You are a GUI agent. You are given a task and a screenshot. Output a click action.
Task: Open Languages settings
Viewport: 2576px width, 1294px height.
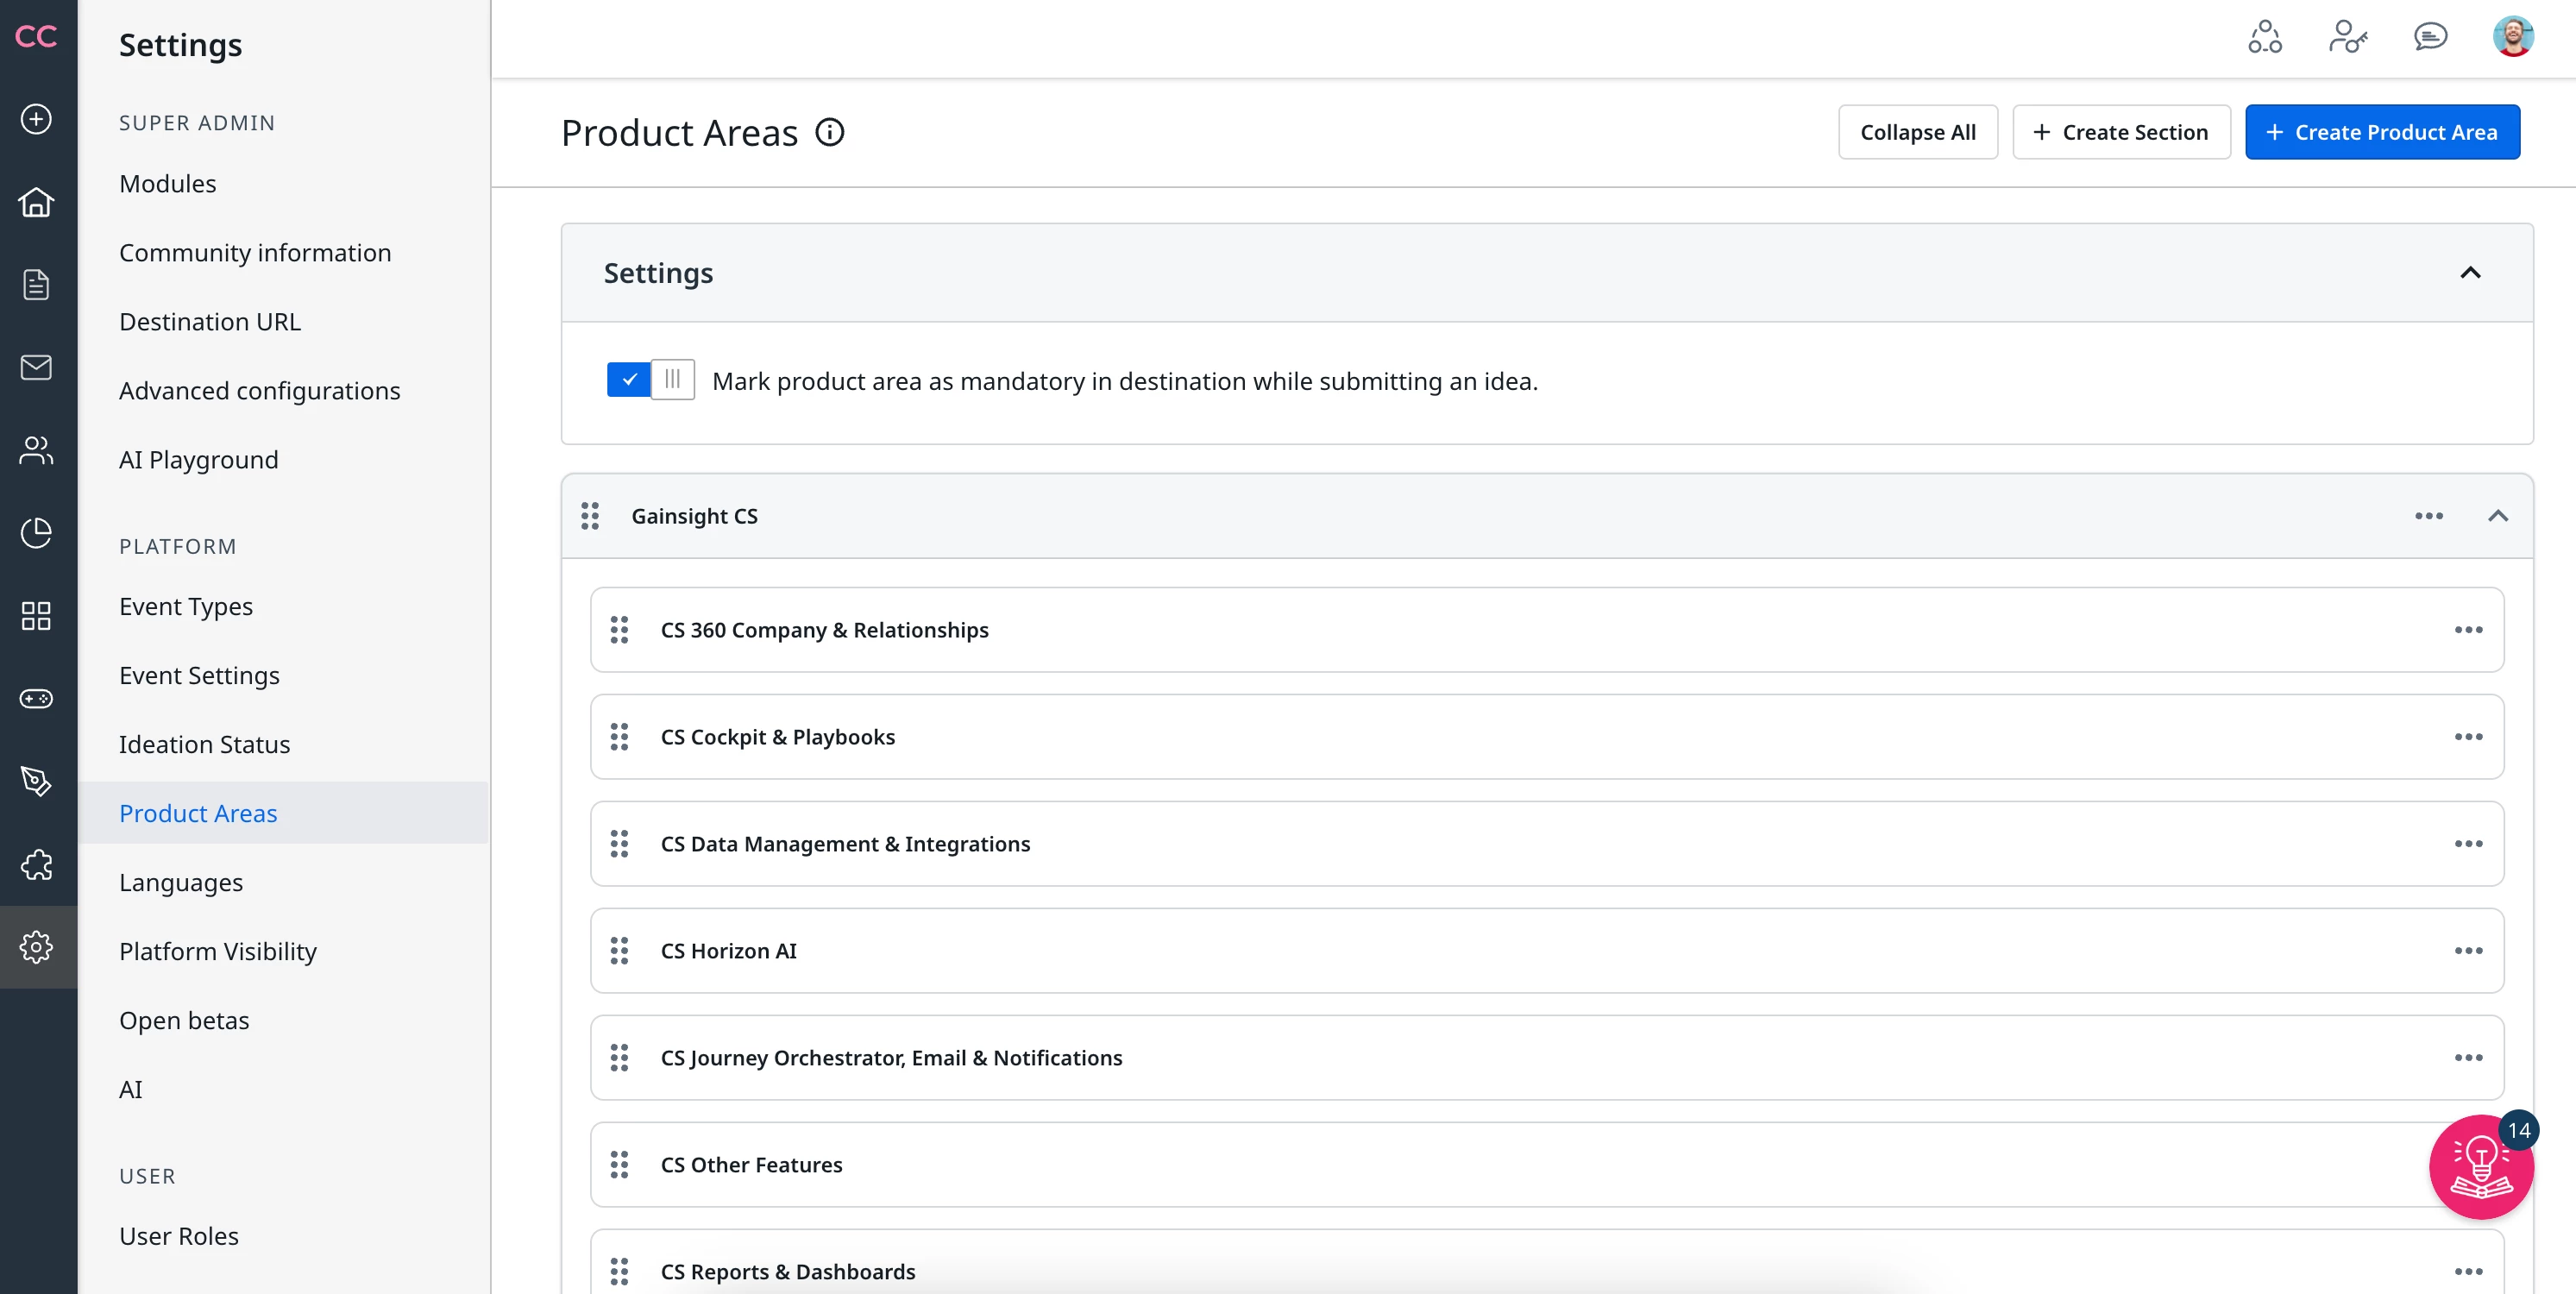click(181, 883)
